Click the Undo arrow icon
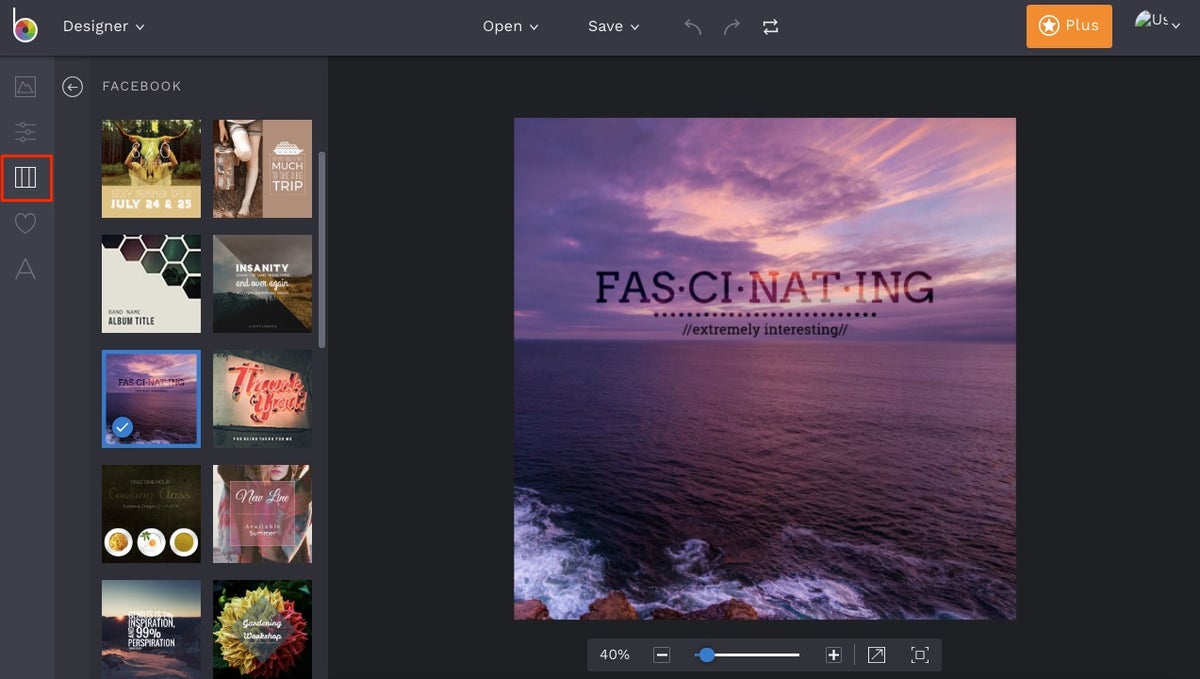Screen dimensions: 1200x679 [693, 27]
